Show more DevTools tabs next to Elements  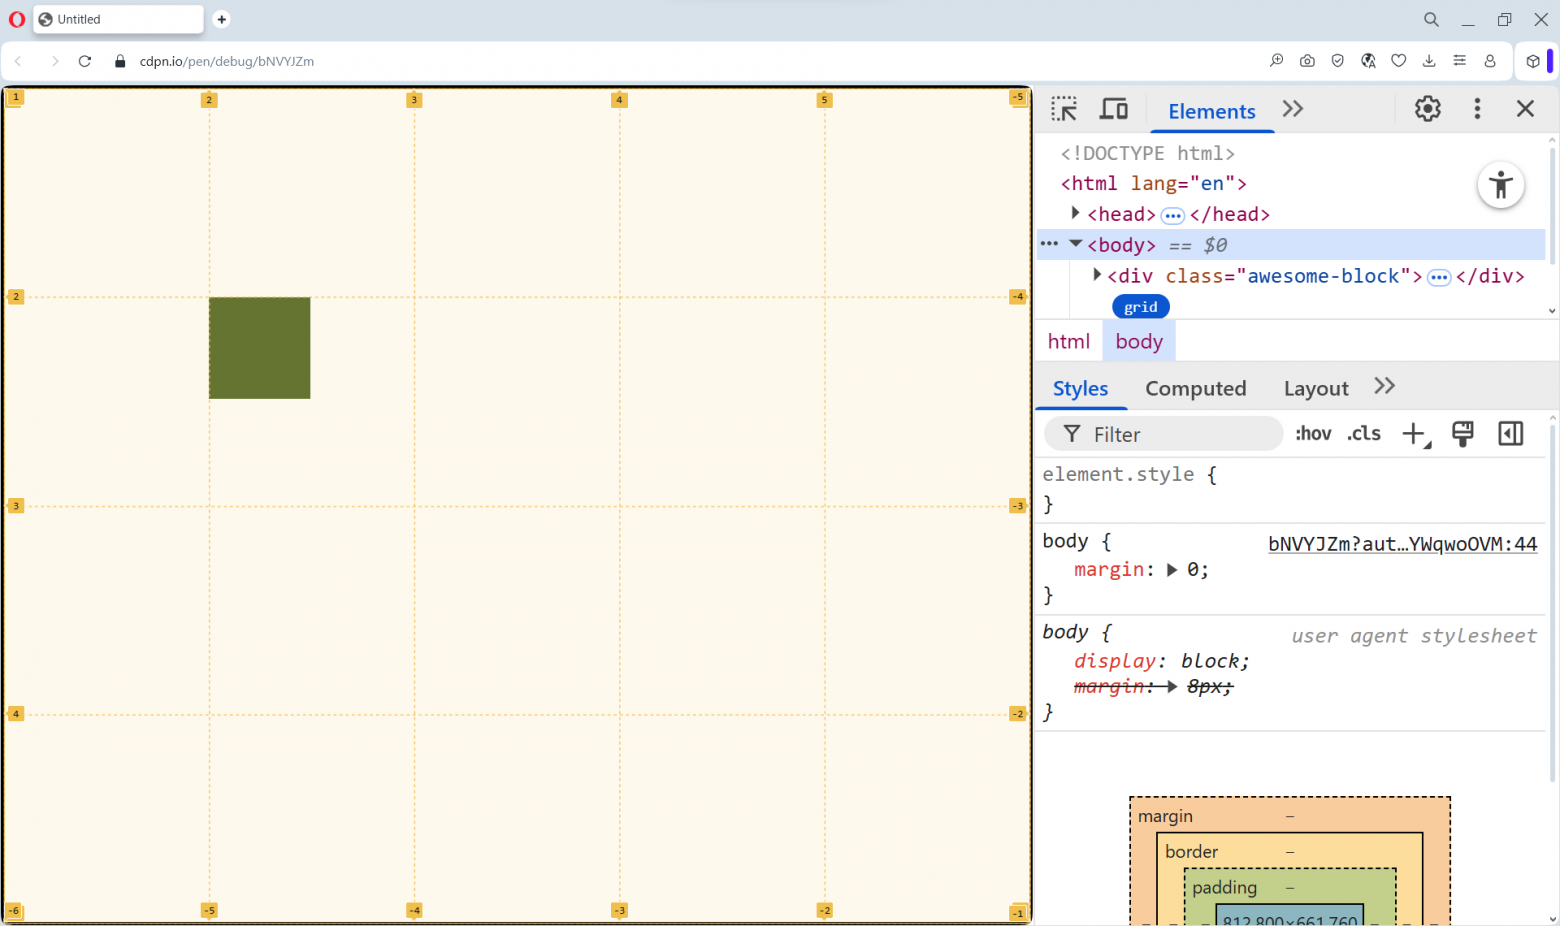pos(1293,109)
